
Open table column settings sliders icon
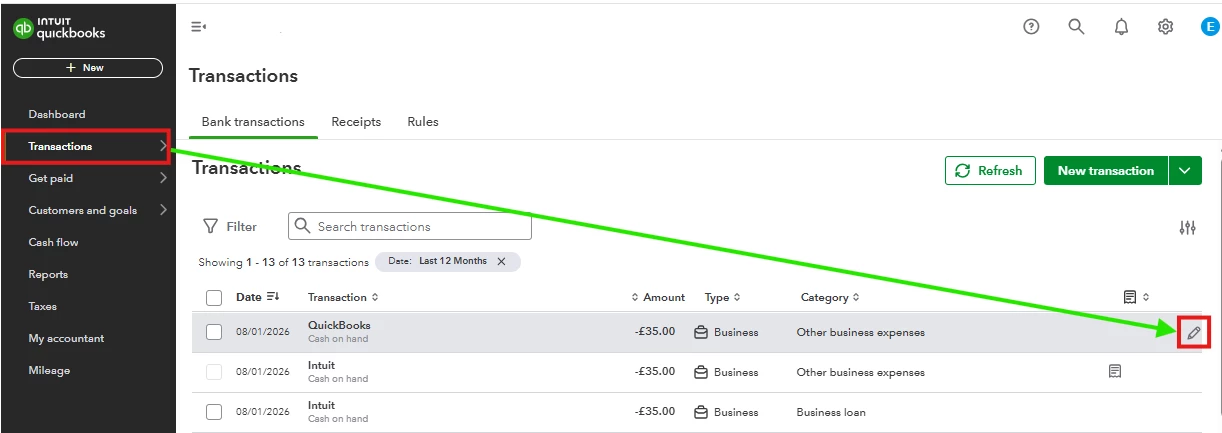pos(1187,227)
